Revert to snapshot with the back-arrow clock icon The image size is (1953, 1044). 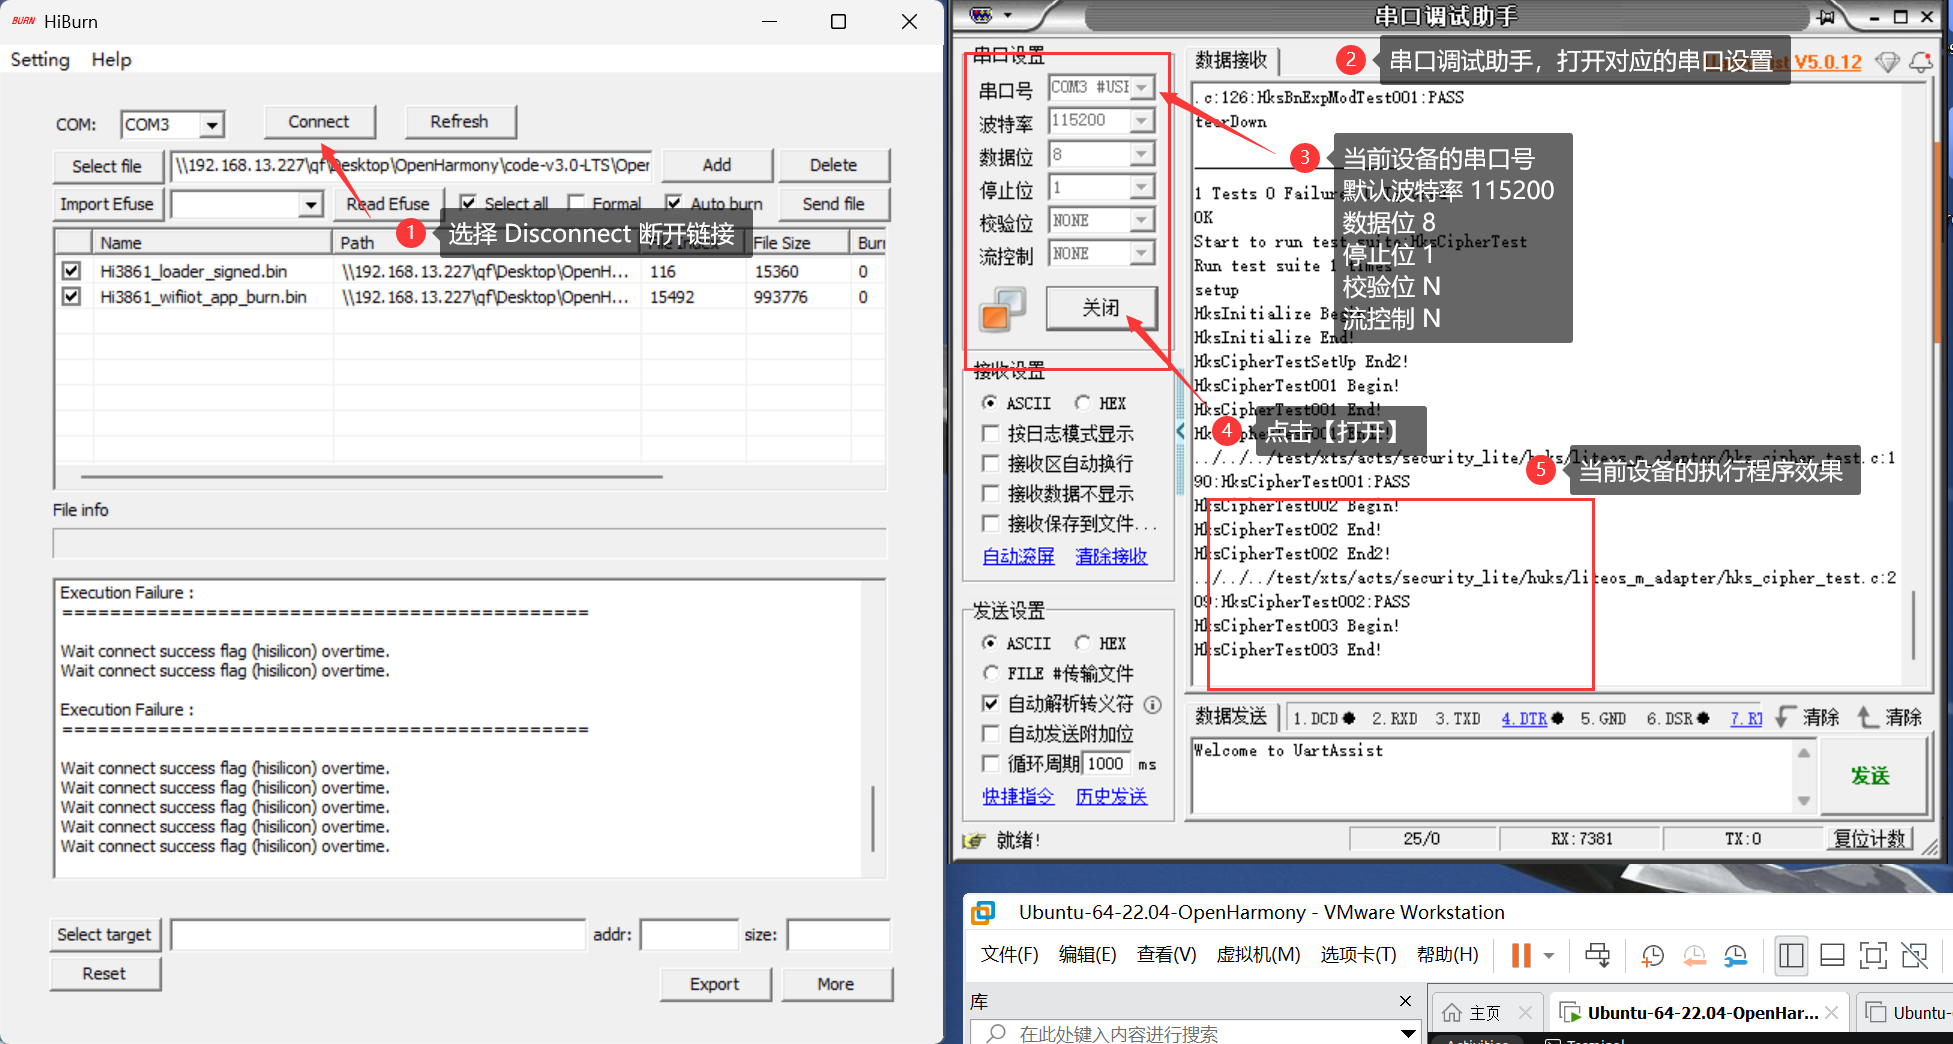click(x=1694, y=955)
